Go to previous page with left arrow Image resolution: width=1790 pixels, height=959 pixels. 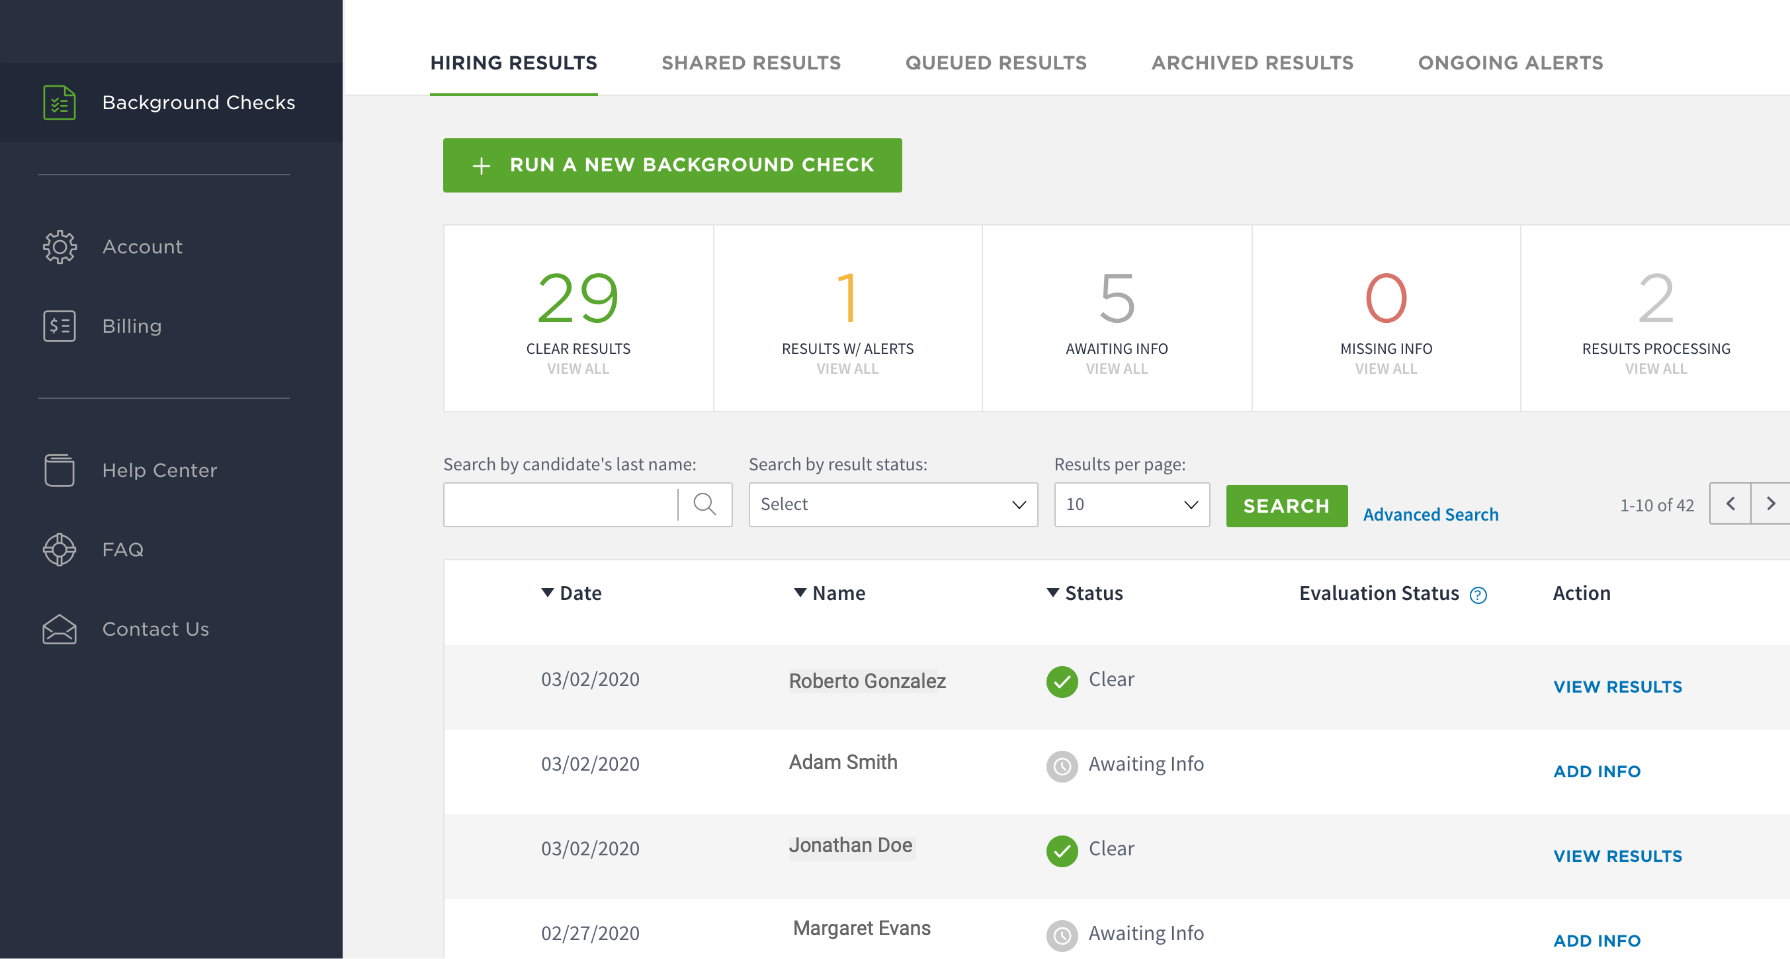[x=1730, y=504]
